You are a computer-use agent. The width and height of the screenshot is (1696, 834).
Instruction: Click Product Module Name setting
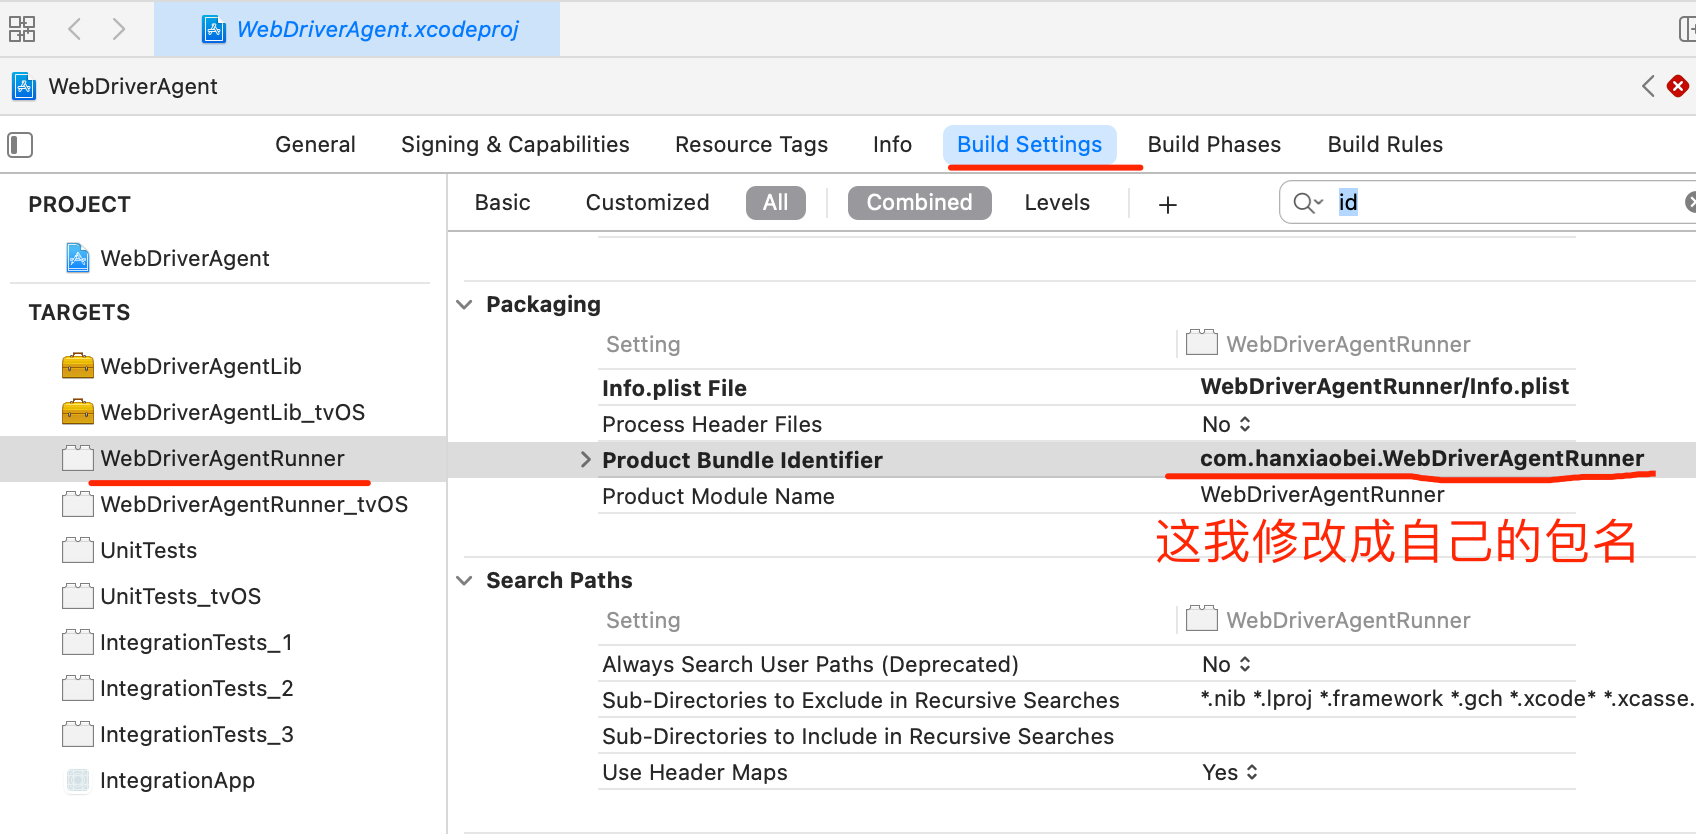[718, 497]
